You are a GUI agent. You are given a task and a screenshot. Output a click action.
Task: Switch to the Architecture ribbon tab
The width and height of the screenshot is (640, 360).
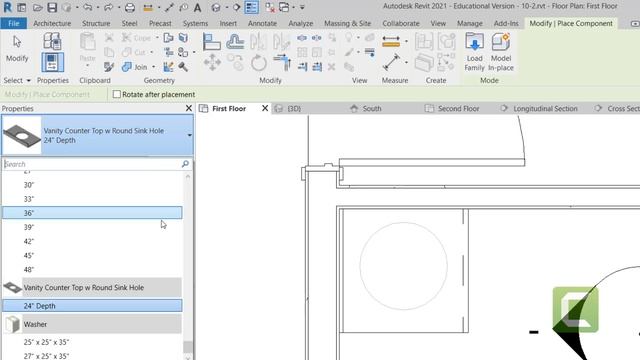coord(52,24)
